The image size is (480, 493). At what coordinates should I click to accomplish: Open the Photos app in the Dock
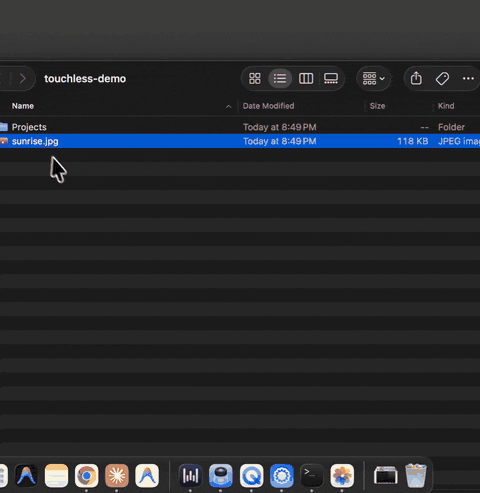pos(342,475)
